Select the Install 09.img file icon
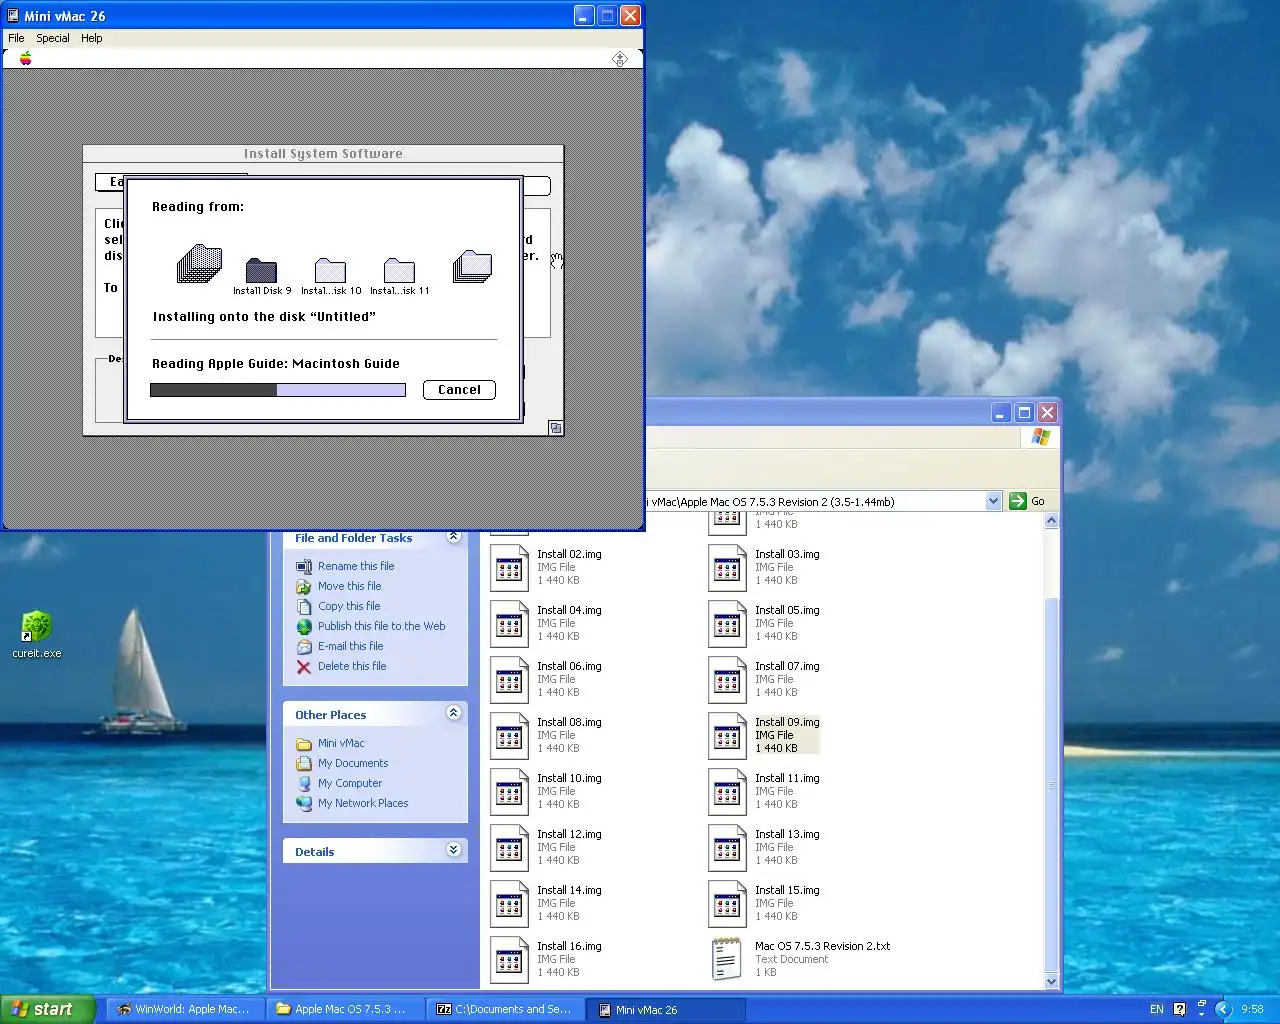 [727, 735]
